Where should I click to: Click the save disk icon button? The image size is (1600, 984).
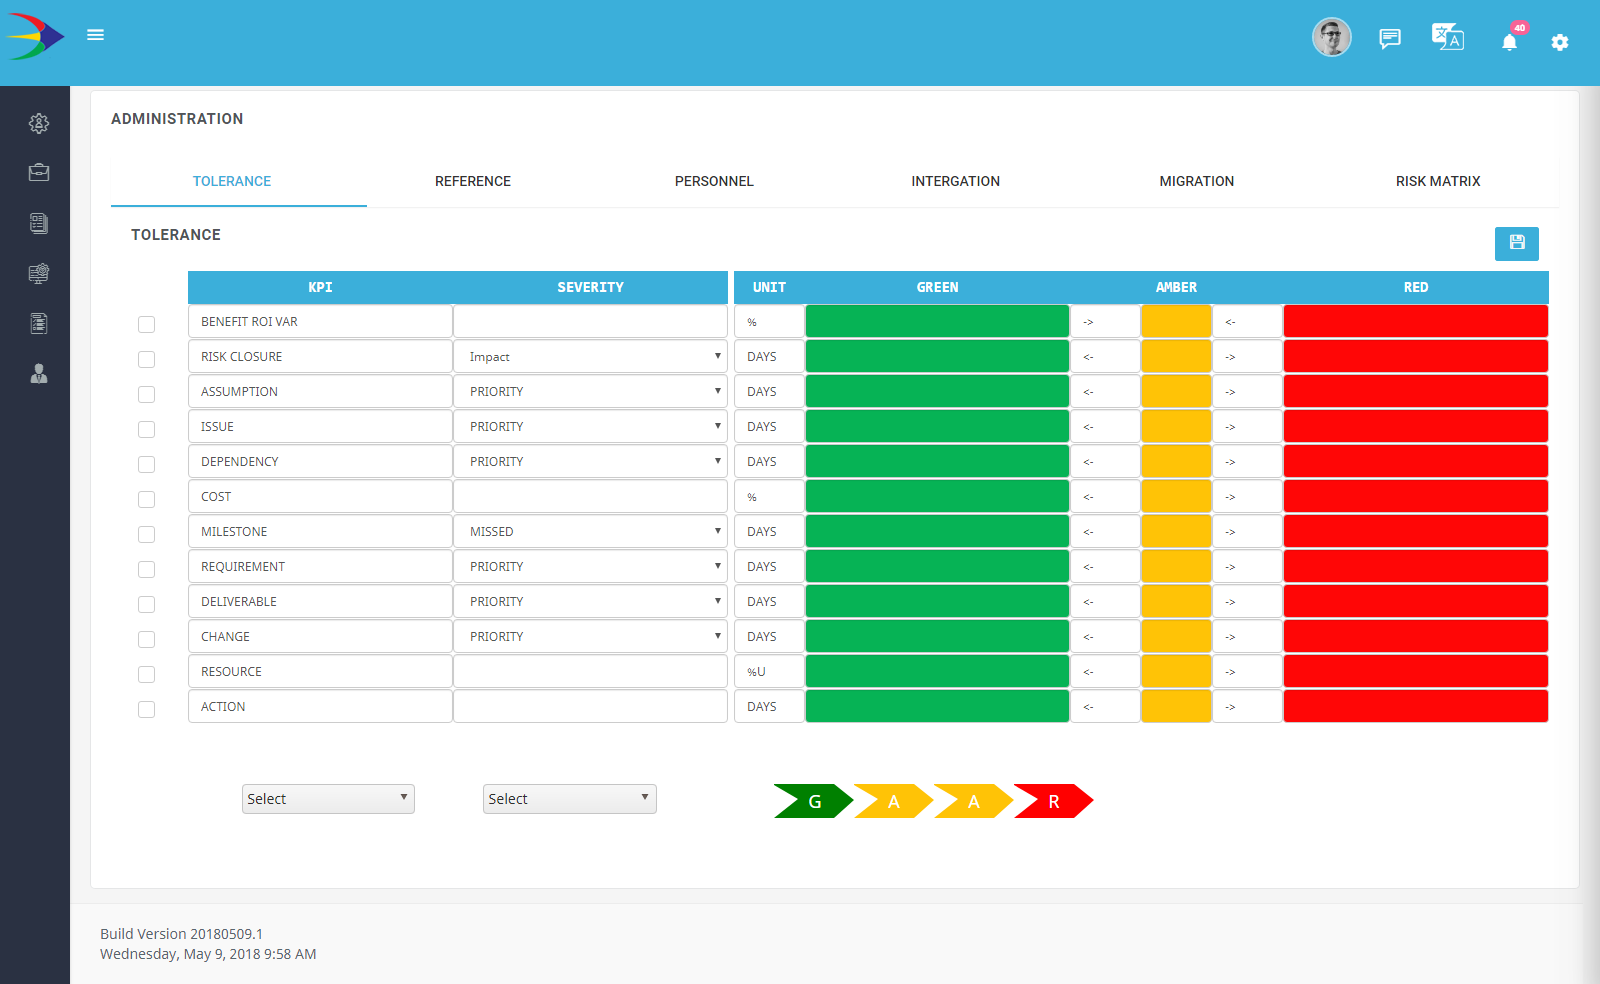[x=1516, y=243]
